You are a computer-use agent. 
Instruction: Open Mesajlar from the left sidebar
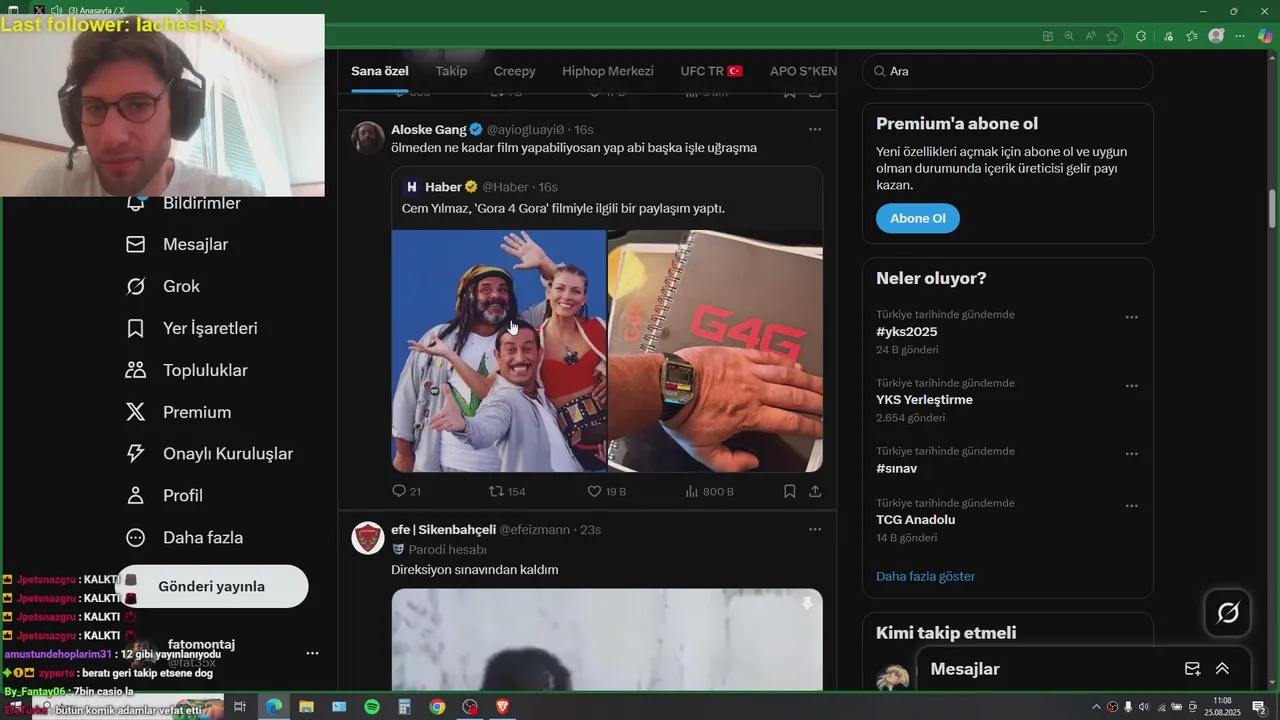(177, 244)
